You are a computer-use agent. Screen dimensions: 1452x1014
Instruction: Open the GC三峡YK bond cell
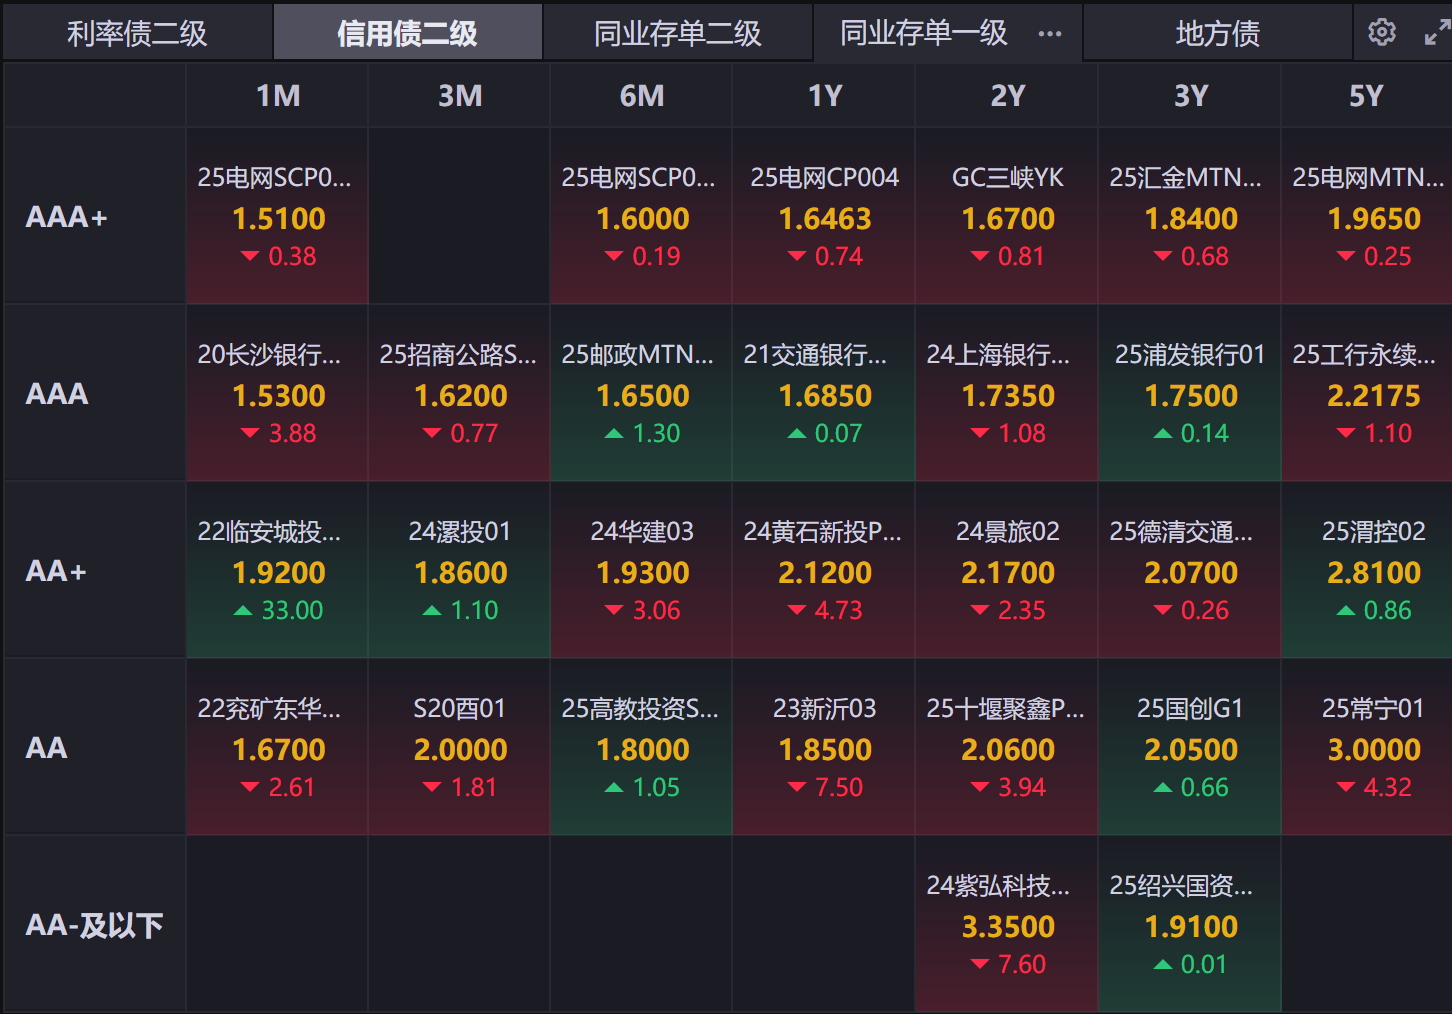(x=1008, y=217)
